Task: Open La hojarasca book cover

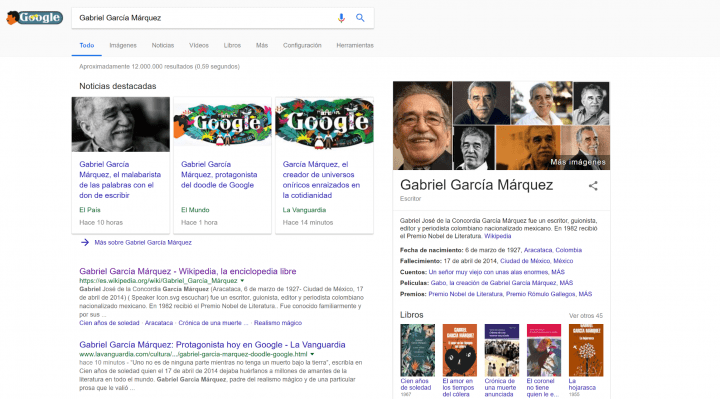Action: pyautogui.click(x=586, y=350)
